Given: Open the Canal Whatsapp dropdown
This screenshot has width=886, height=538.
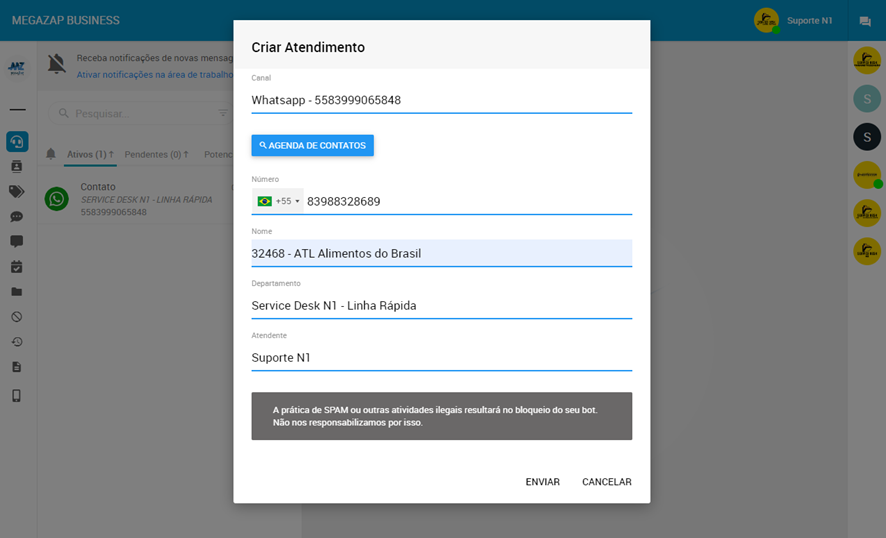Looking at the screenshot, I should (x=441, y=100).
